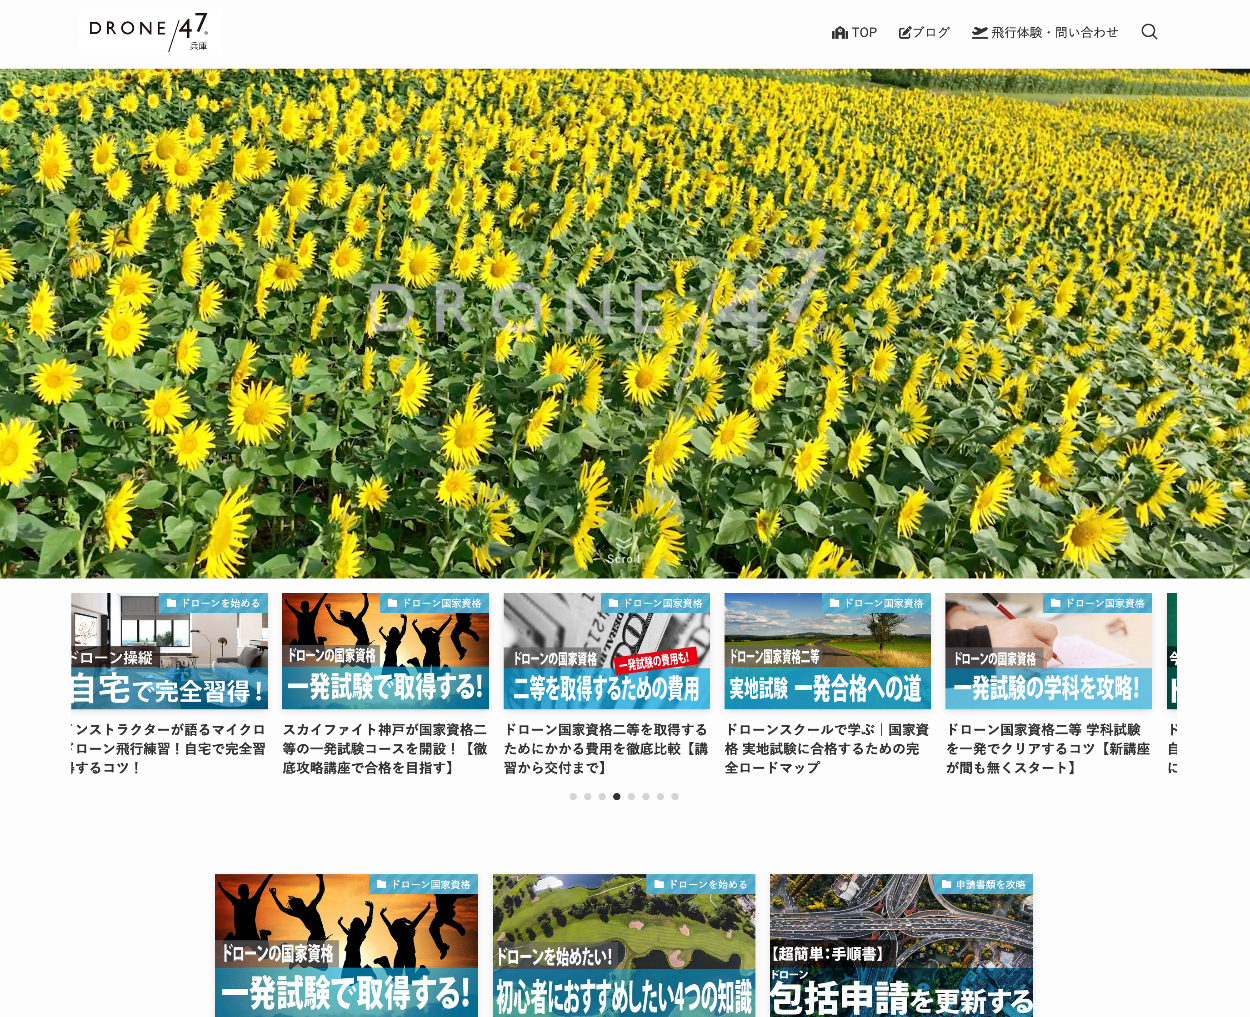
Task: Click ドローン国家資格 tag on 二等を取得するための費用 card
Action: click(x=655, y=603)
